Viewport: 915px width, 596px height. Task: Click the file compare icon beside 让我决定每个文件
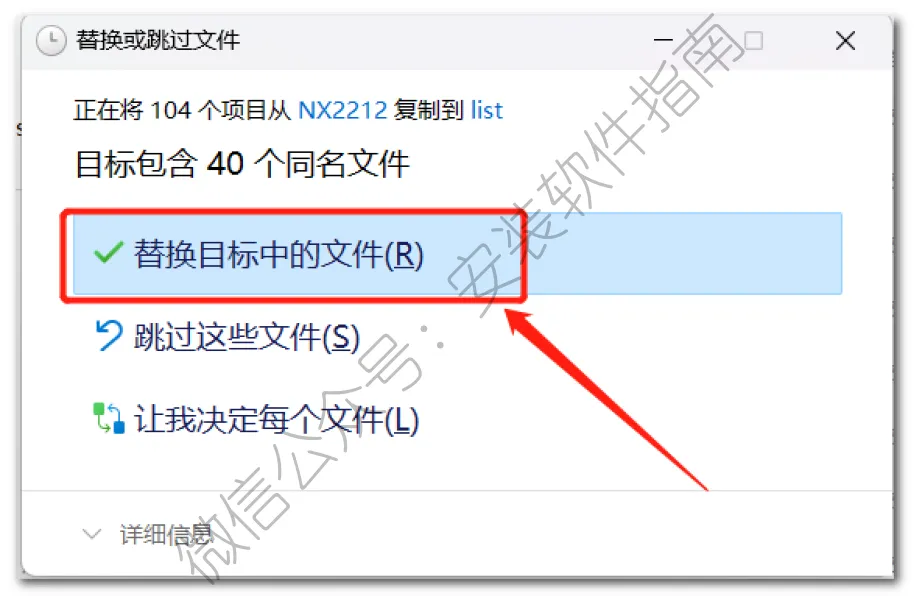(x=109, y=419)
